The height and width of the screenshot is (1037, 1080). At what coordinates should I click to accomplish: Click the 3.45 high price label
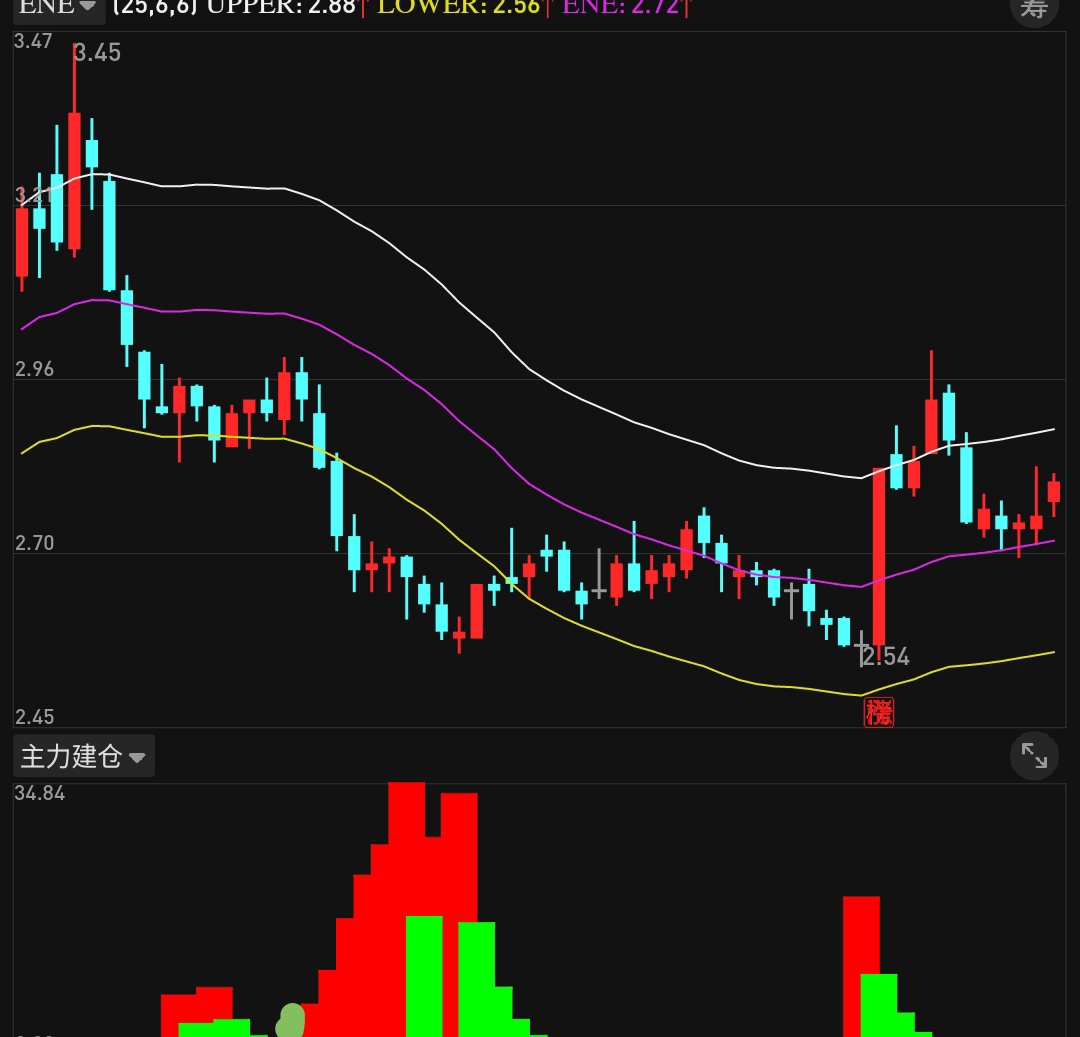[x=97, y=53]
